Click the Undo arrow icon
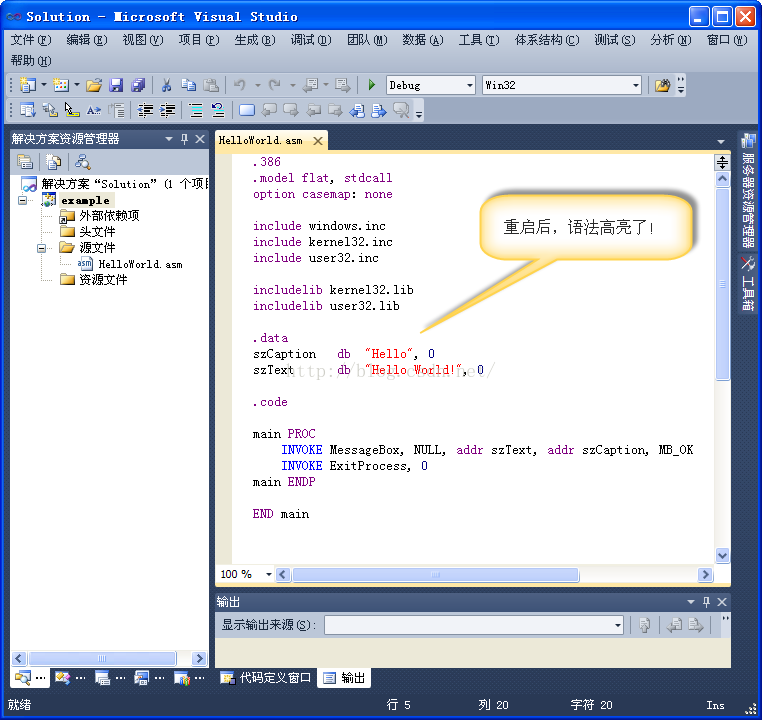Screen dimensions: 762x720 pyautogui.click(x=240, y=86)
